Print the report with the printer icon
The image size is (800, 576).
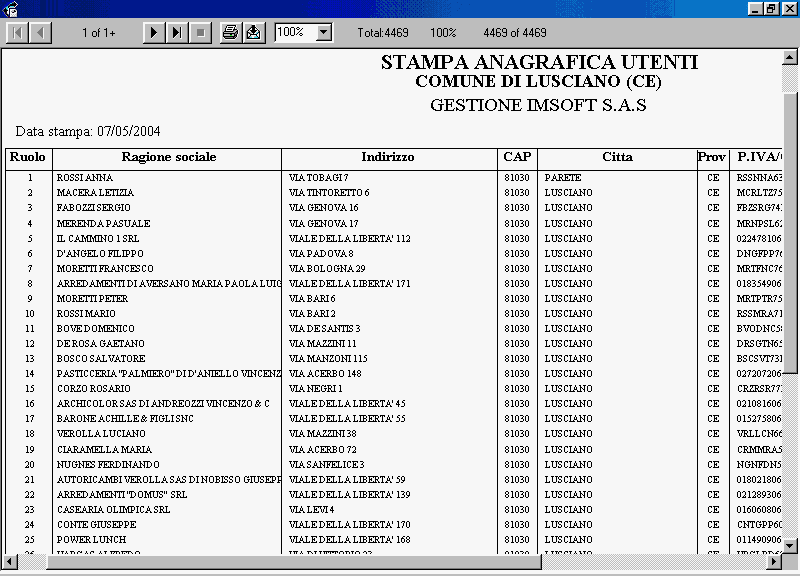tap(231, 33)
